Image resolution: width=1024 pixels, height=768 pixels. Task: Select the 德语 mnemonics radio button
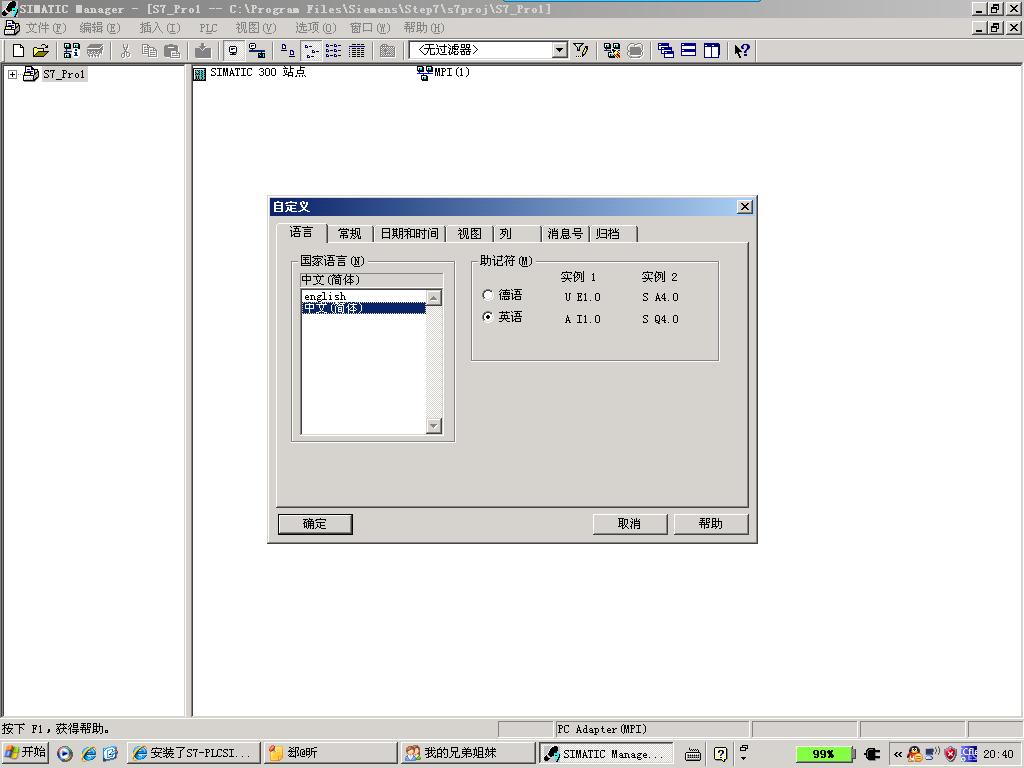(488, 295)
